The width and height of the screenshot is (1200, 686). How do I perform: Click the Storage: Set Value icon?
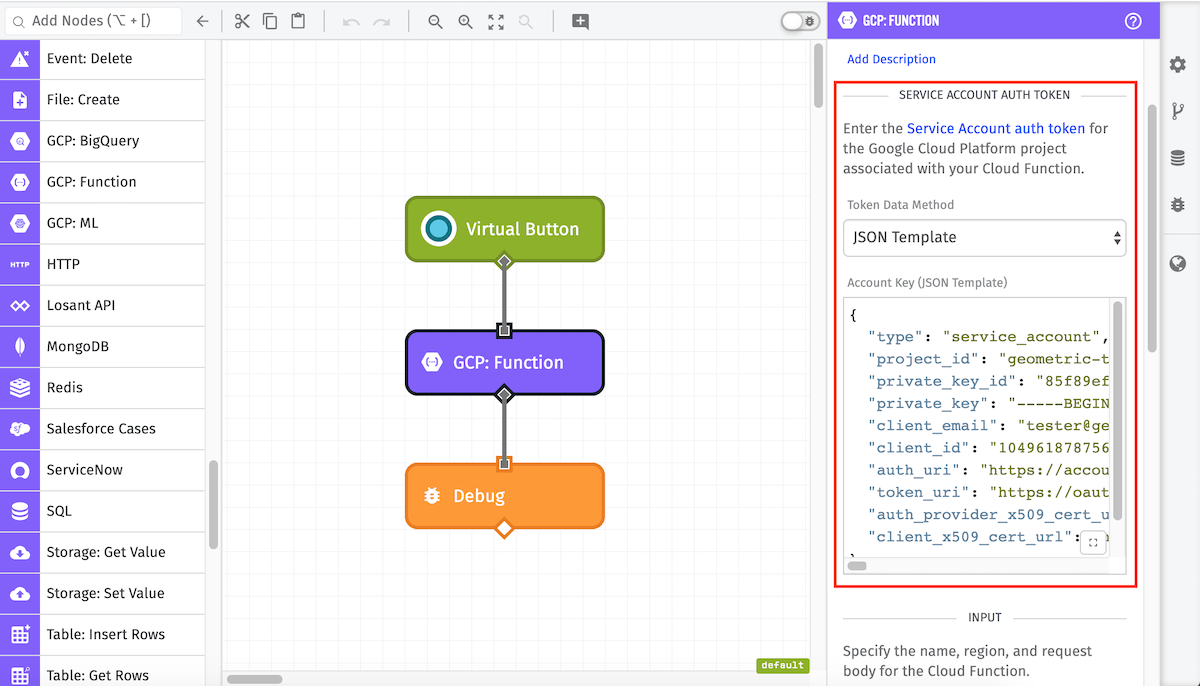(x=20, y=593)
